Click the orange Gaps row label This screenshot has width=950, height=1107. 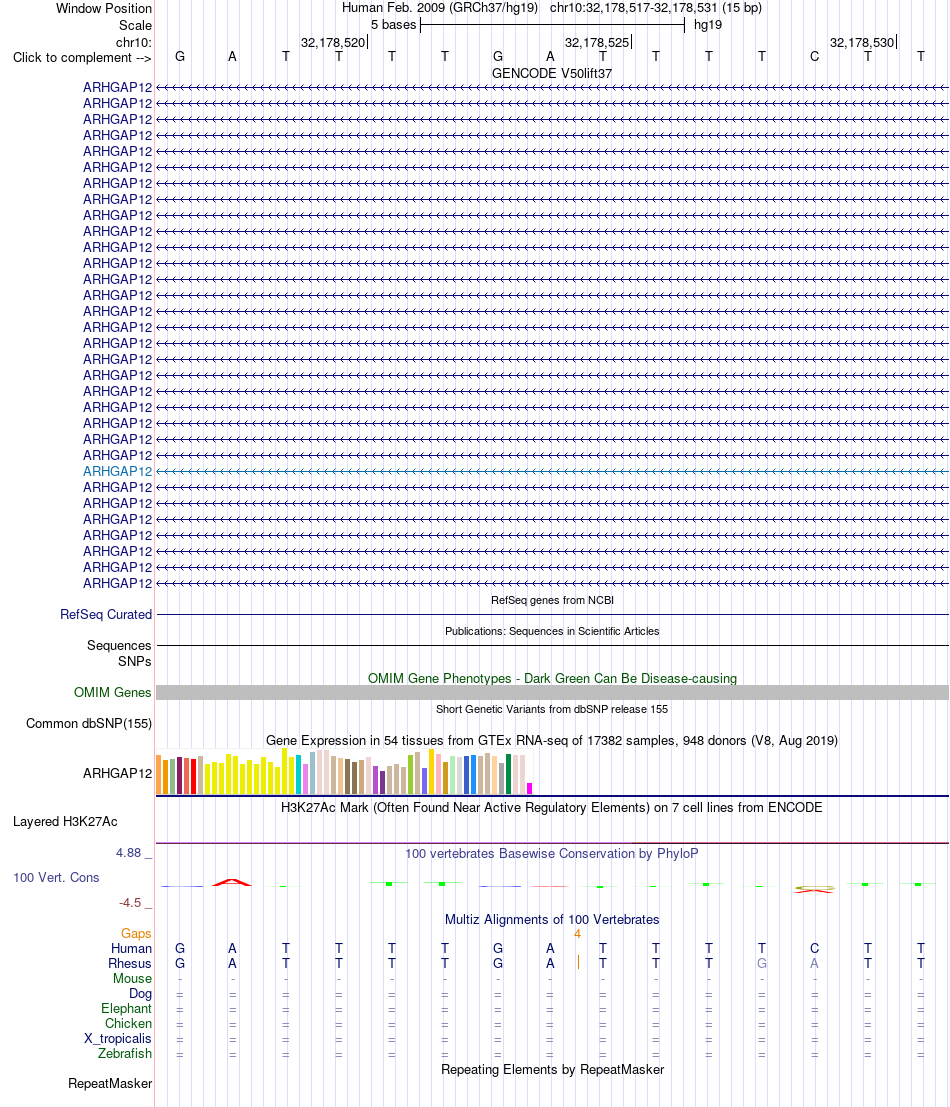point(136,933)
